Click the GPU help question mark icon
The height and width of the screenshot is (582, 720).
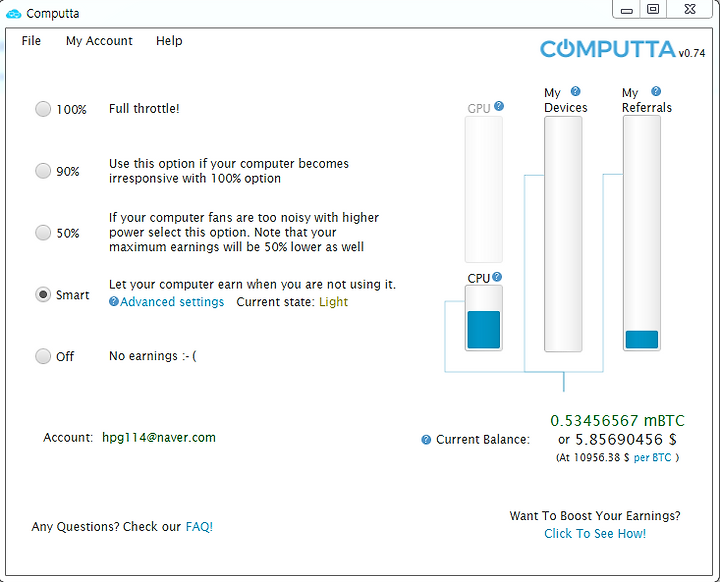coord(499,106)
